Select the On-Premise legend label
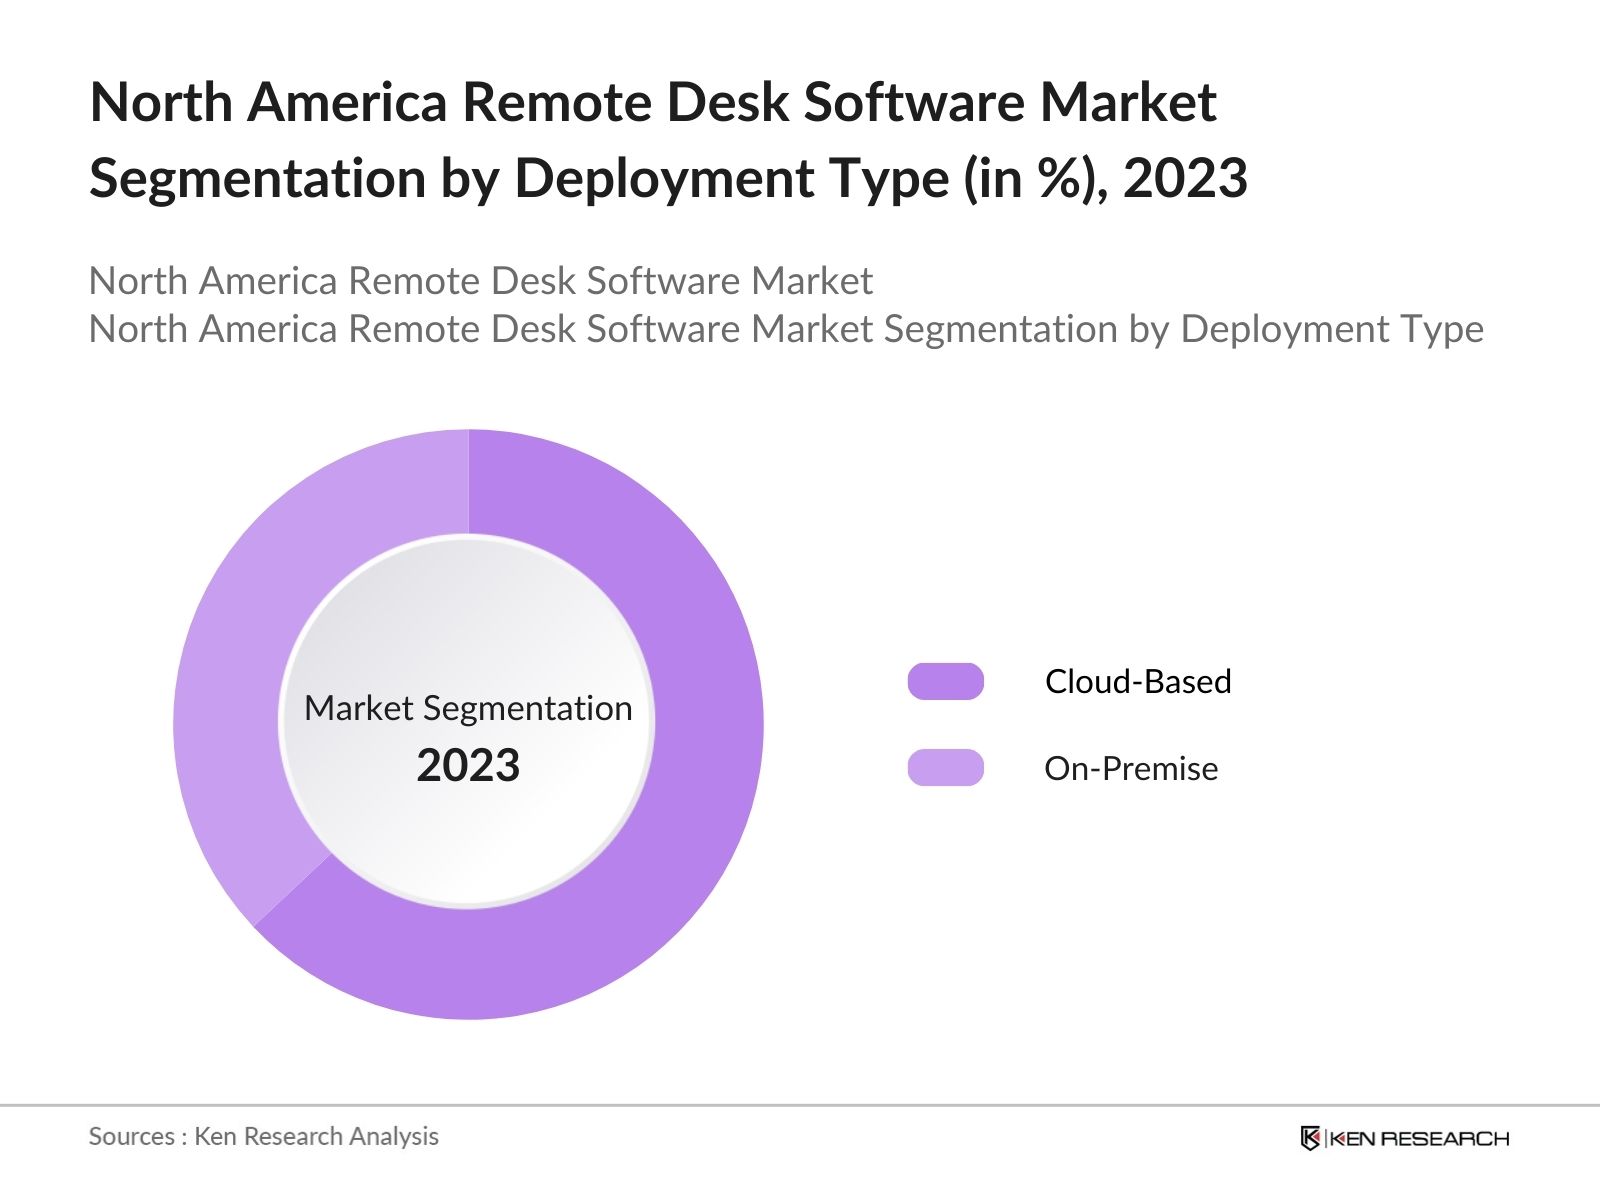The image size is (1600, 1200). (1130, 768)
